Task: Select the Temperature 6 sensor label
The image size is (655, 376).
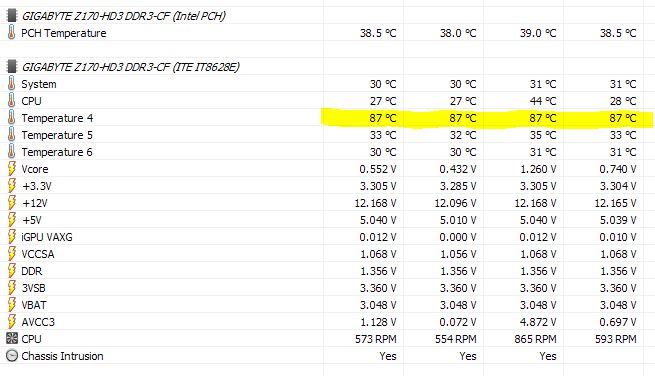Action: pyautogui.click(x=57, y=152)
